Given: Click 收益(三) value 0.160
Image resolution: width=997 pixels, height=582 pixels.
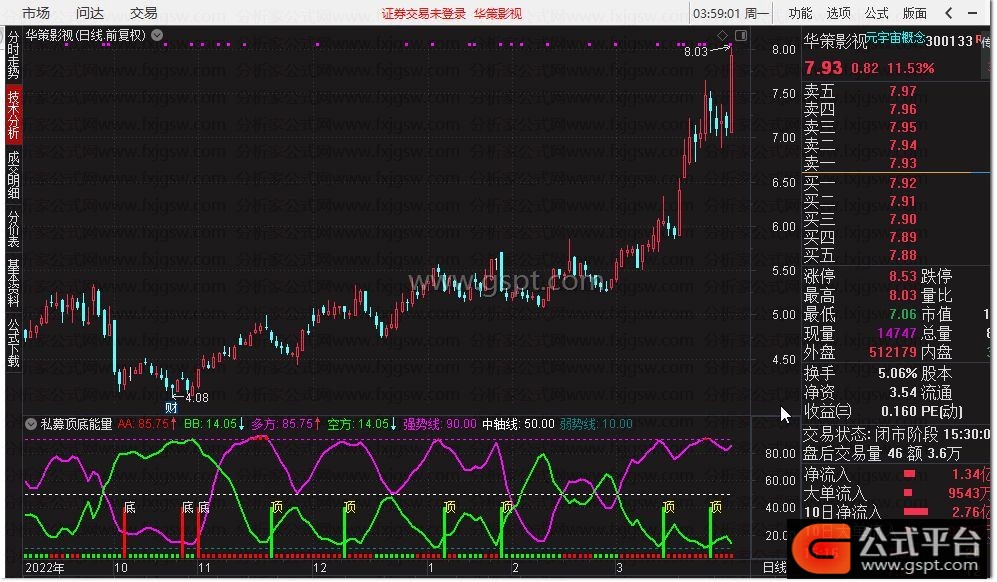Looking at the screenshot, I should tap(898, 412).
